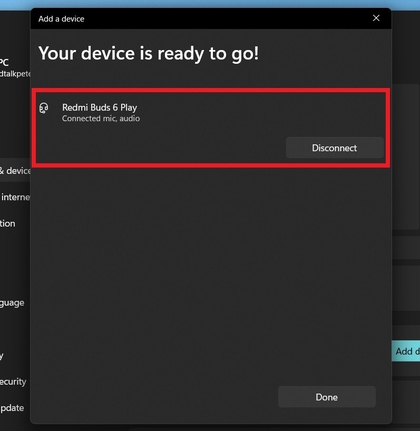Click Done in the Add a device dialog

coord(327,397)
